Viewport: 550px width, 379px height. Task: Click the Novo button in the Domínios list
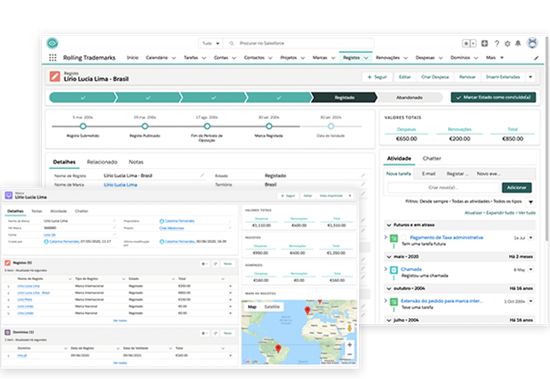click(x=228, y=333)
